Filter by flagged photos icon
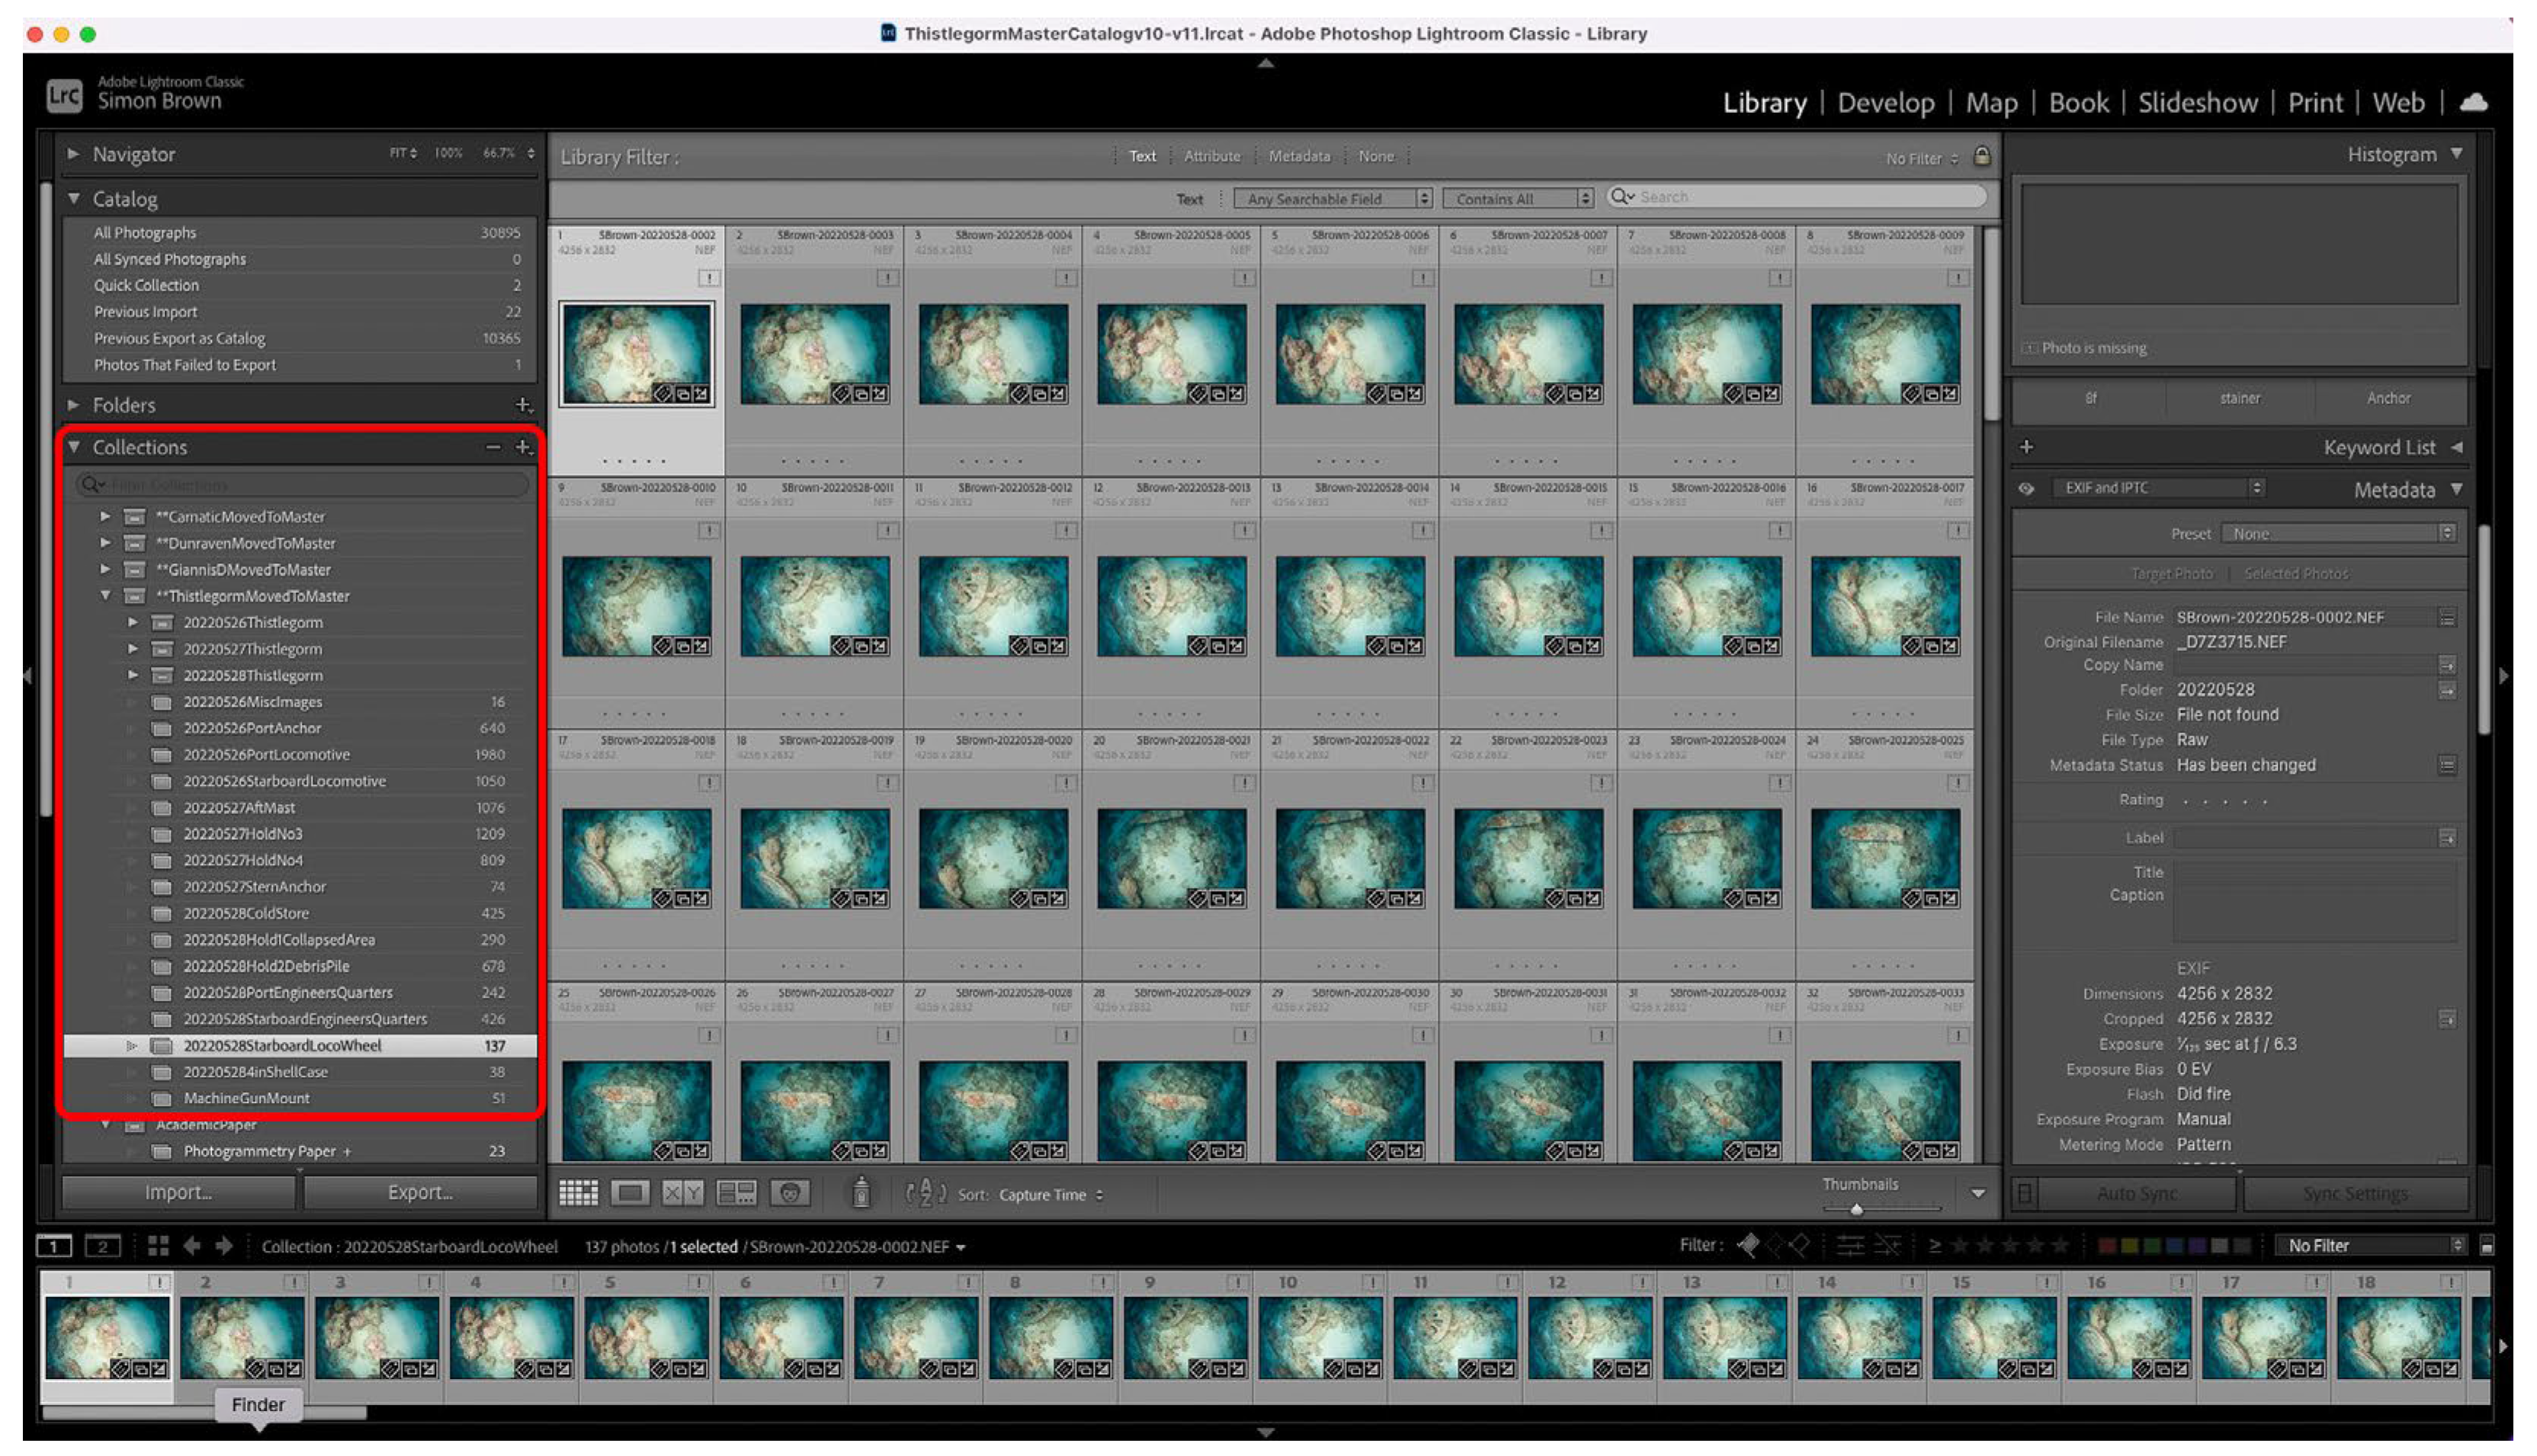The height and width of the screenshot is (1456, 2537). pos(1748,1245)
